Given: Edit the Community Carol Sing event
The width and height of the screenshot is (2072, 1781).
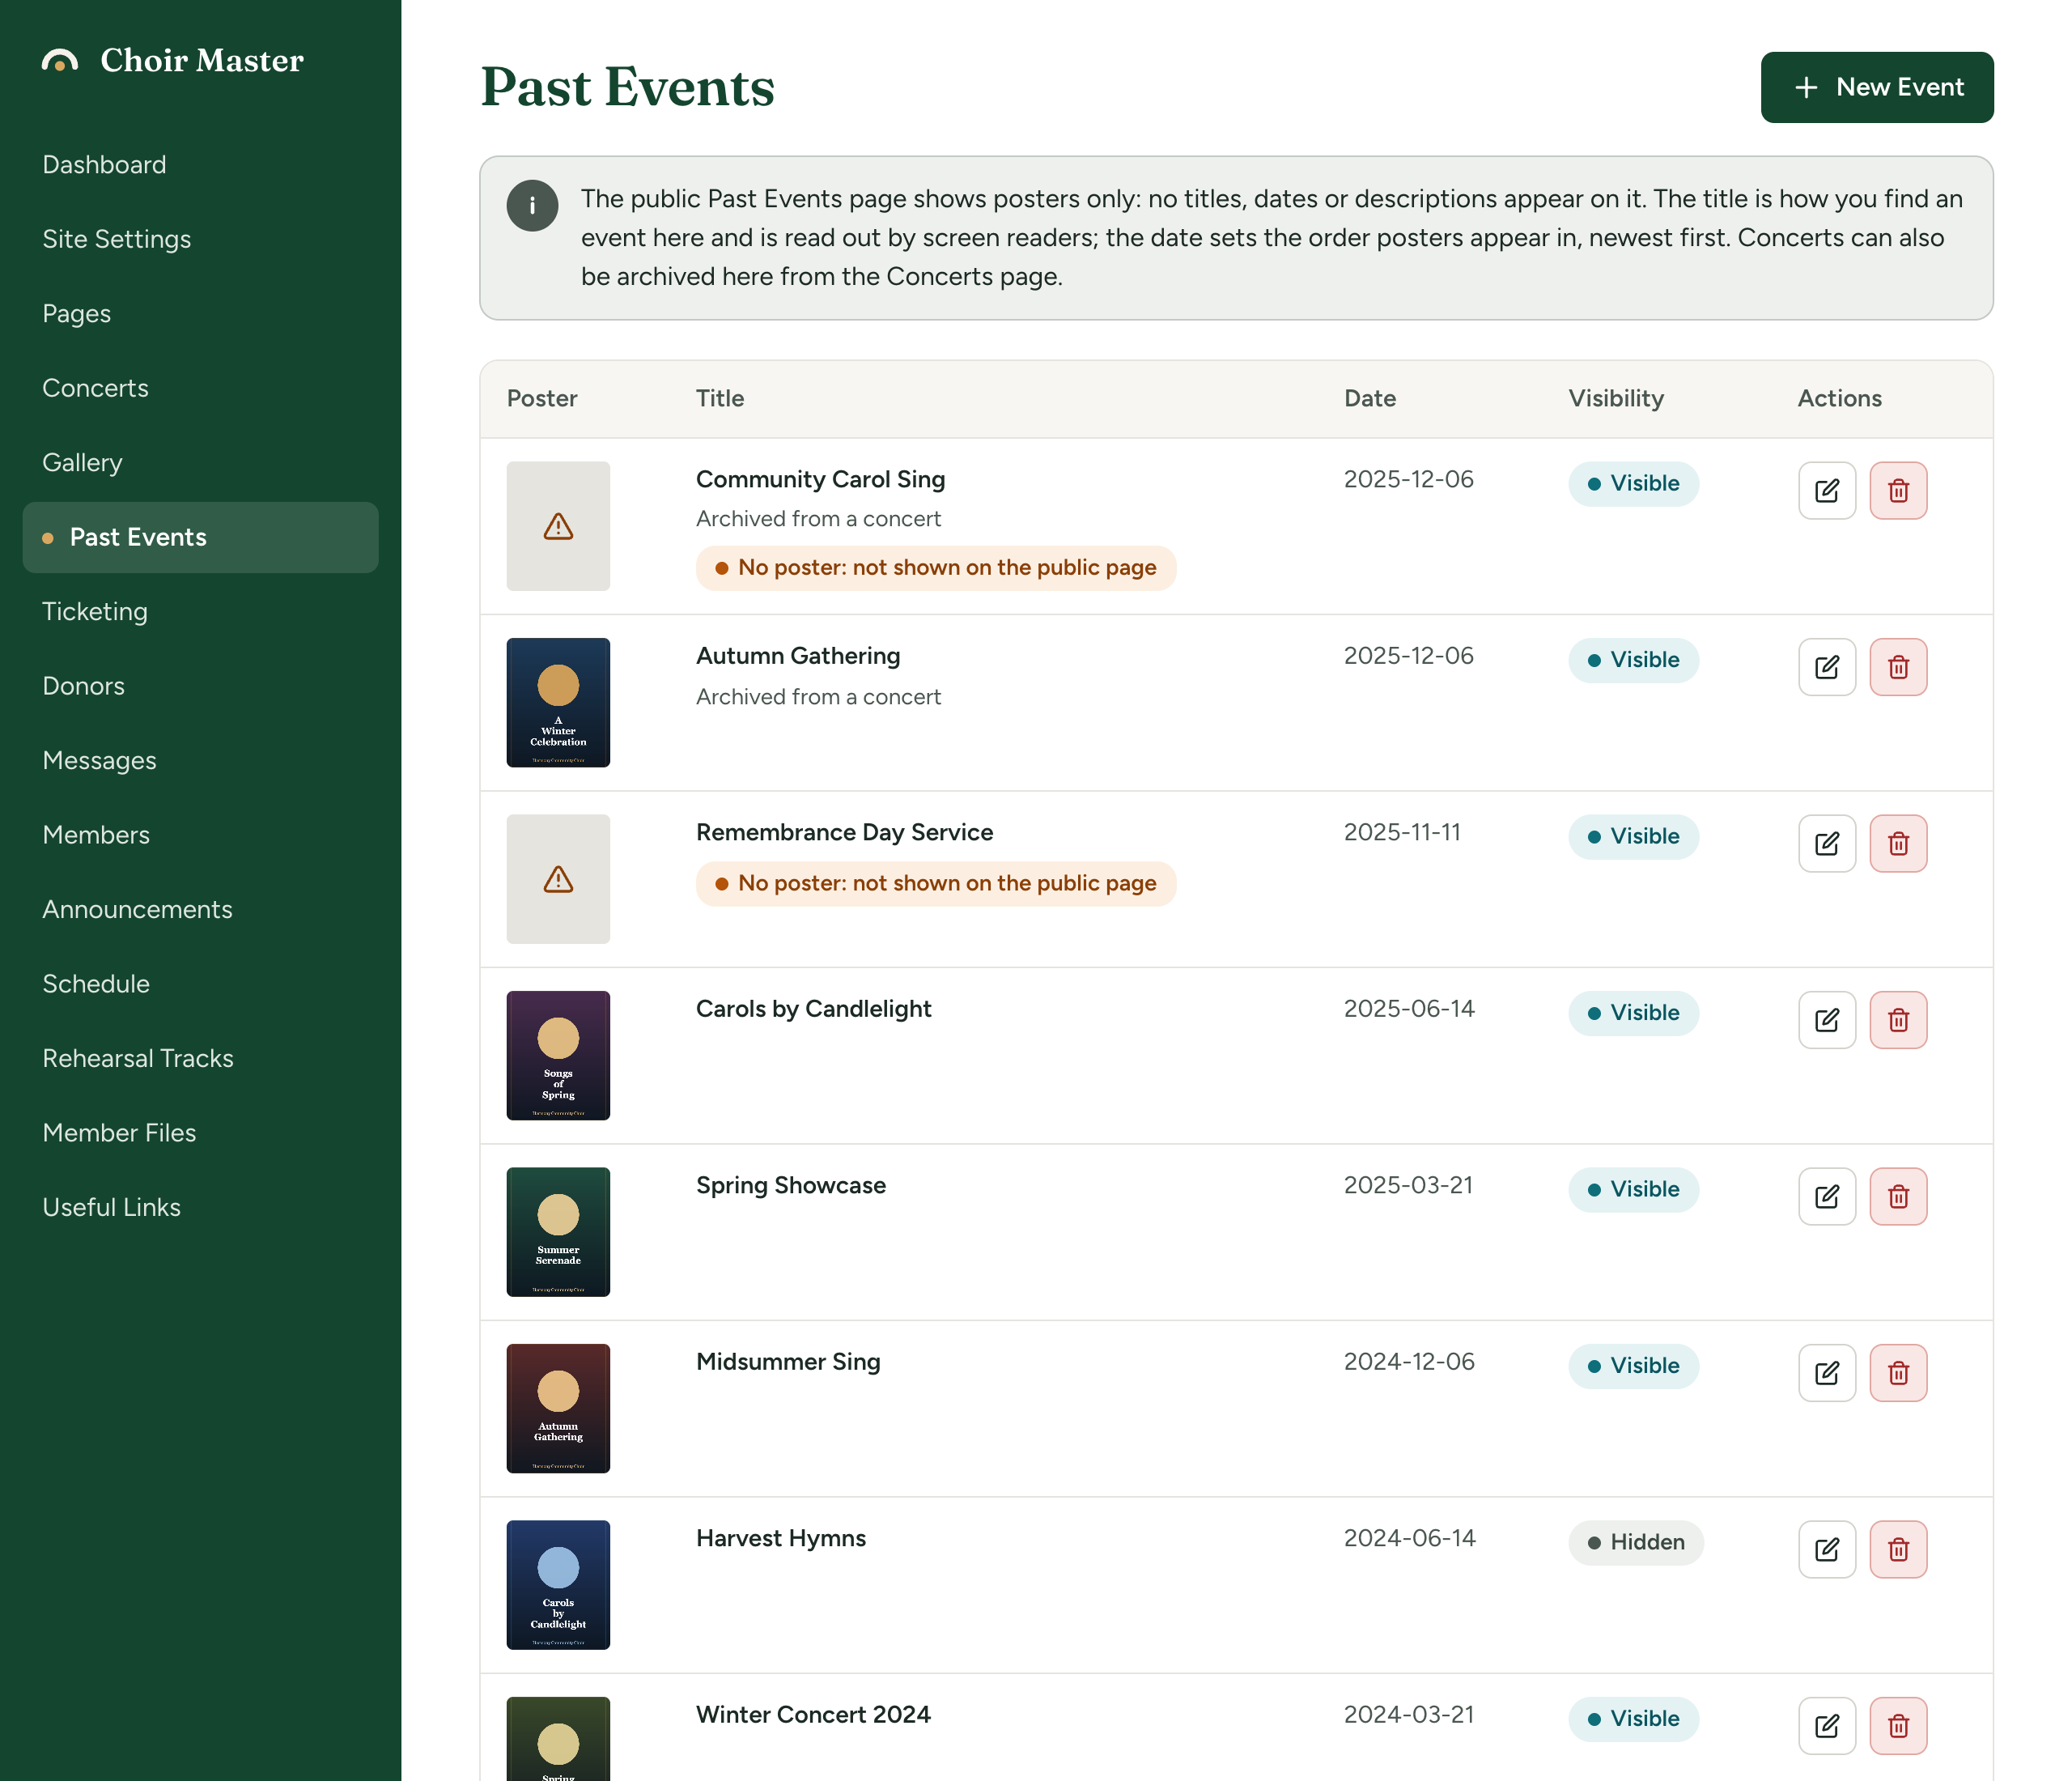Looking at the screenshot, I should (1826, 490).
